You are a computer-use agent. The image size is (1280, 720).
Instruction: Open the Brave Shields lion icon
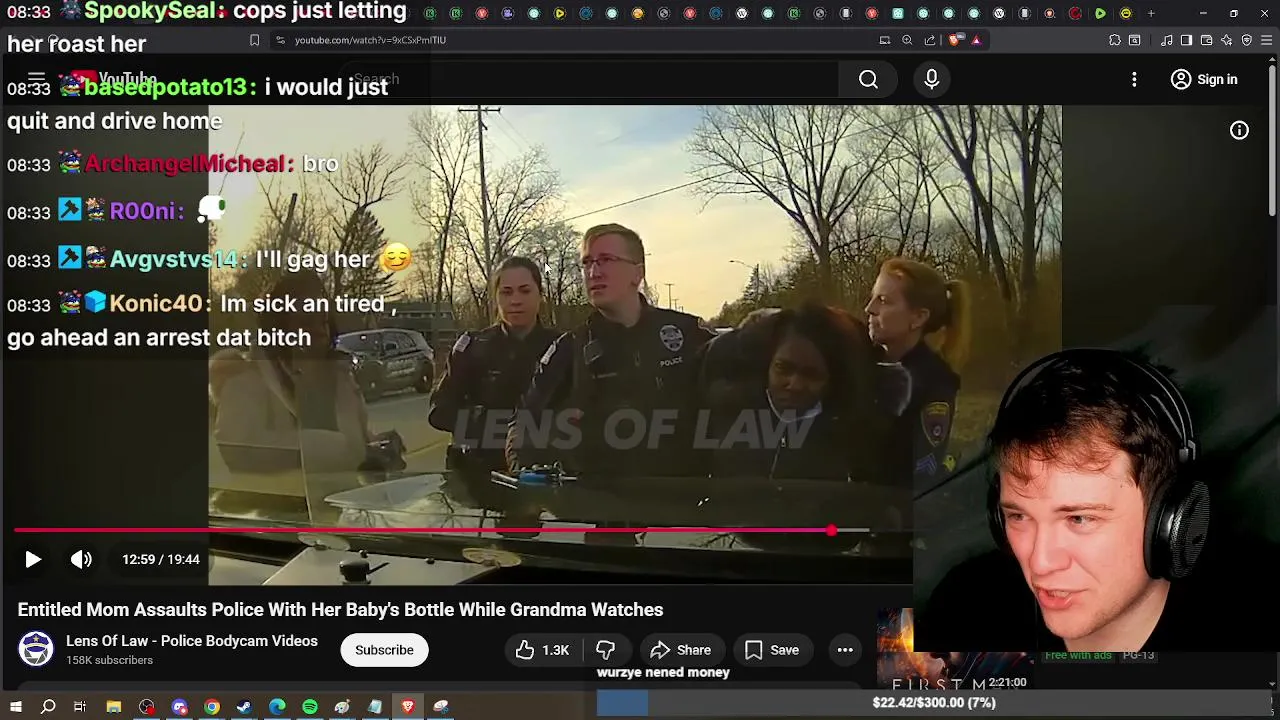point(955,40)
